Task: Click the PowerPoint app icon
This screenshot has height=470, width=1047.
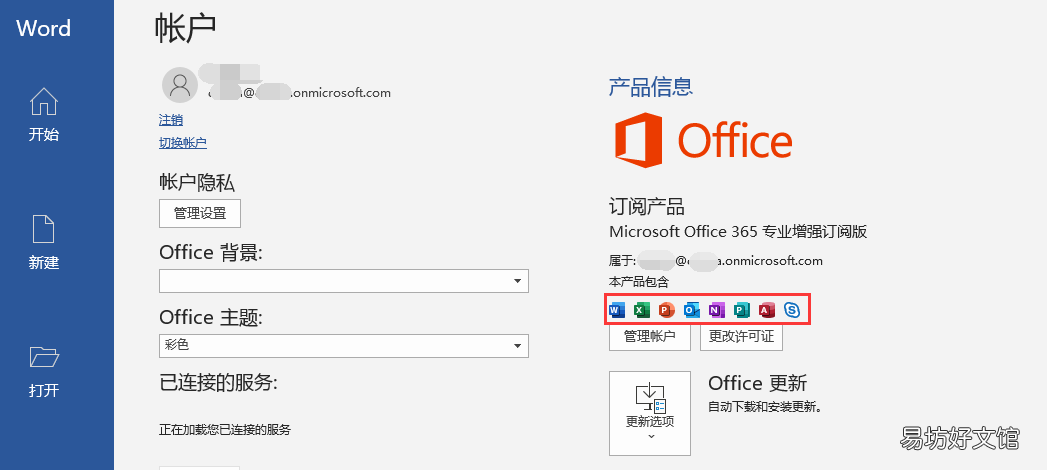Action: (x=666, y=310)
